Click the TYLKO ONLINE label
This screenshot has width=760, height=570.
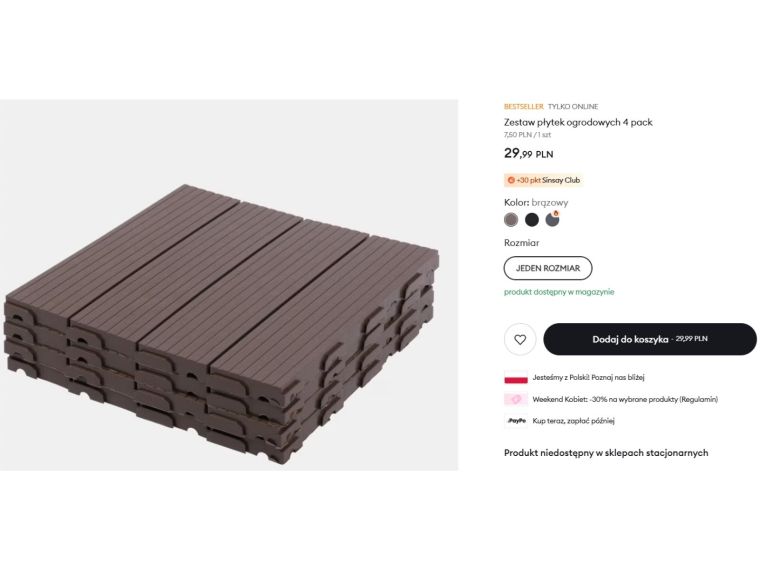[x=573, y=106]
